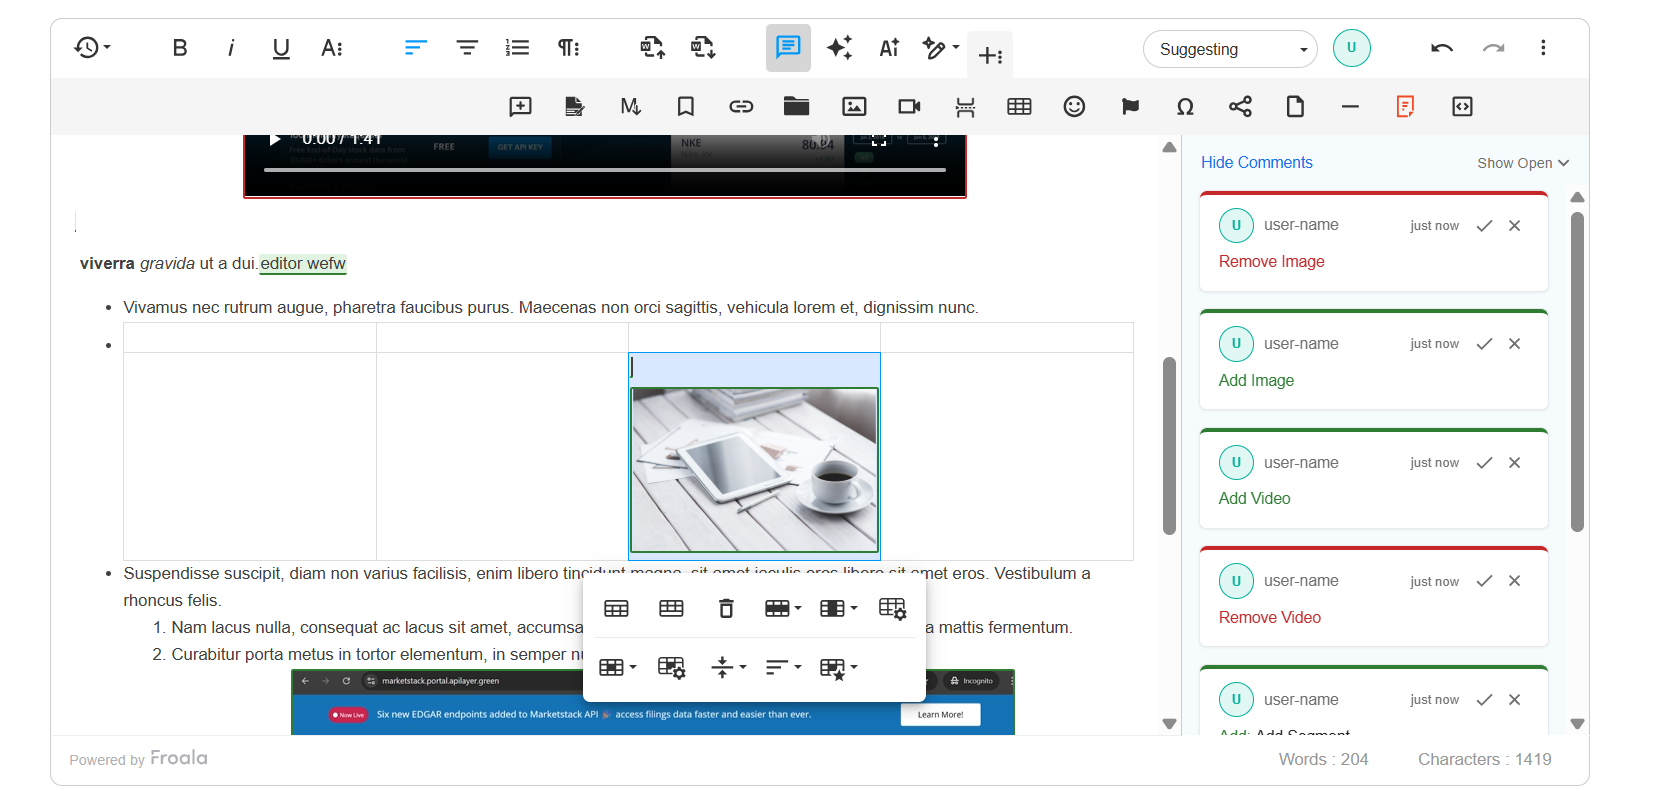This screenshot has height=797, width=1673.
Task: Click the import from Word icon
Action: (x=653, y=48)
